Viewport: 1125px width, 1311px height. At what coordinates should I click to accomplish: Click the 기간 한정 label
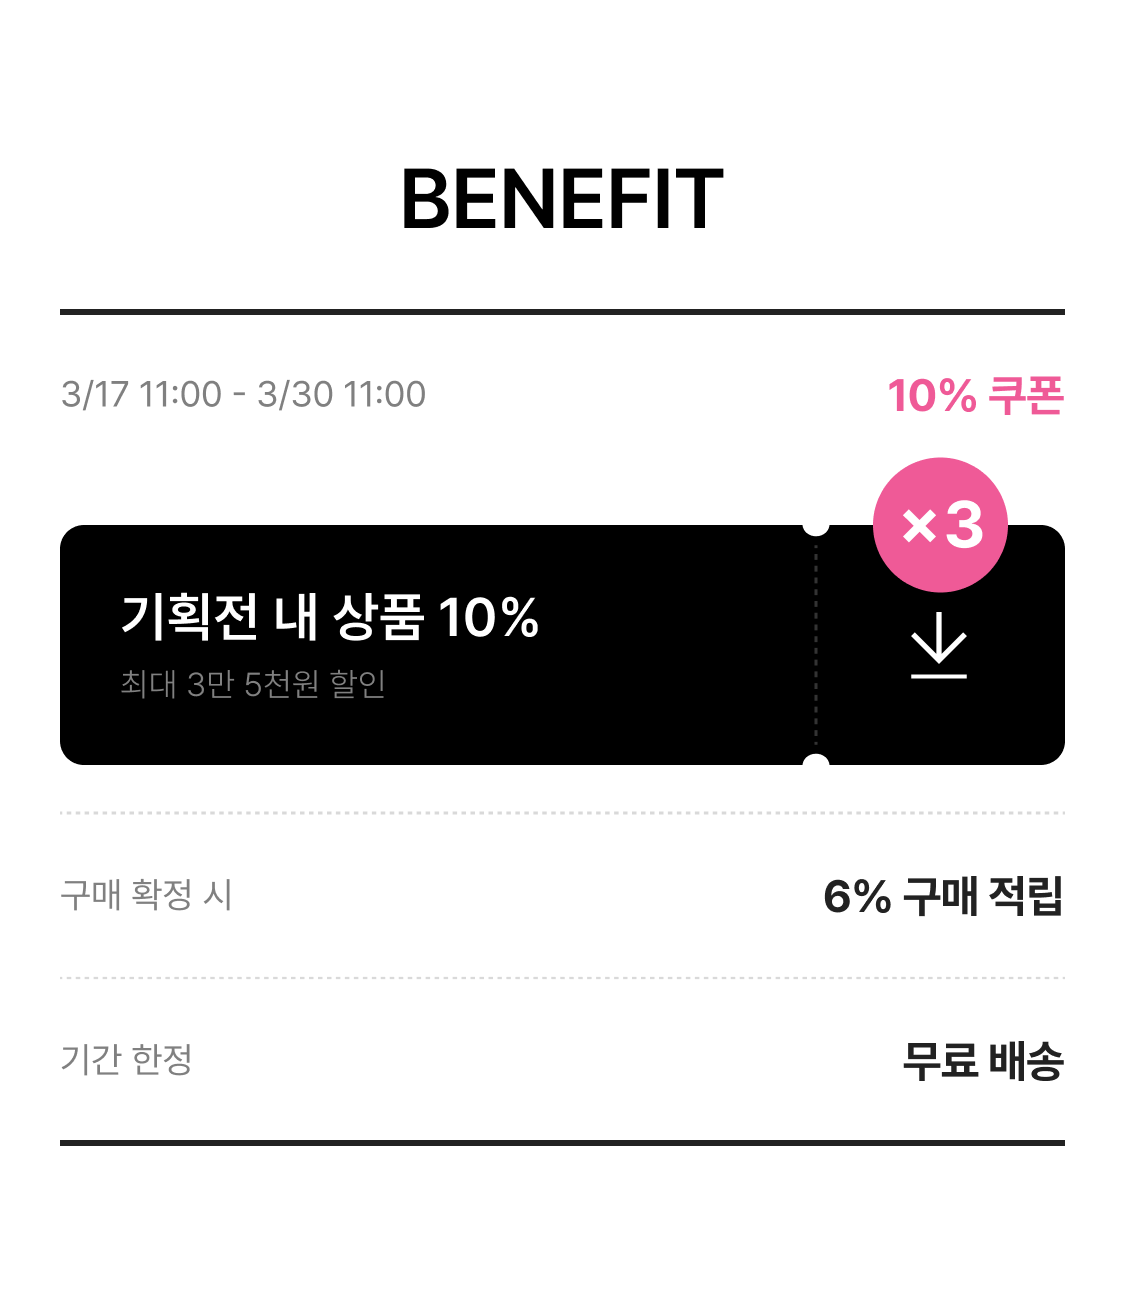click(x=127, y=1059)
